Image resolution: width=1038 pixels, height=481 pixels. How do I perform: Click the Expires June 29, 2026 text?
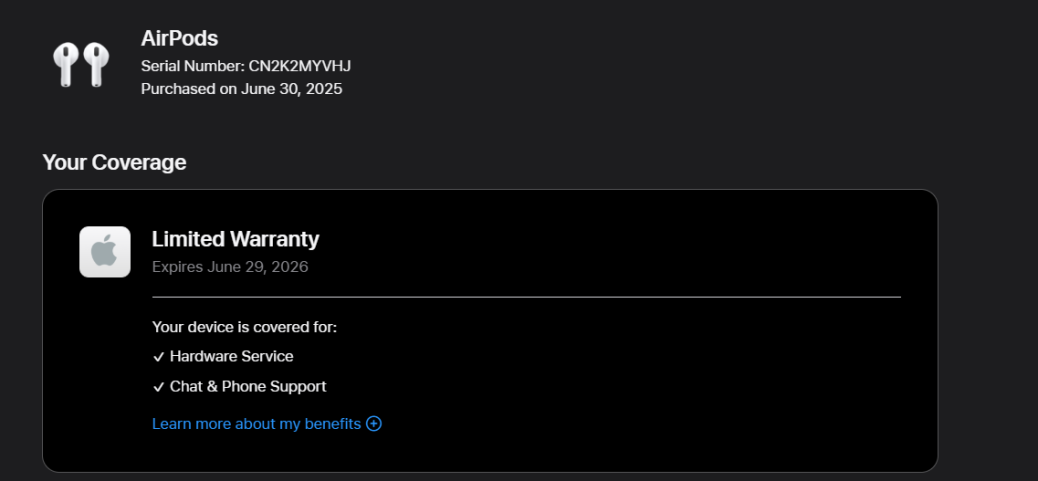(230, 267)
